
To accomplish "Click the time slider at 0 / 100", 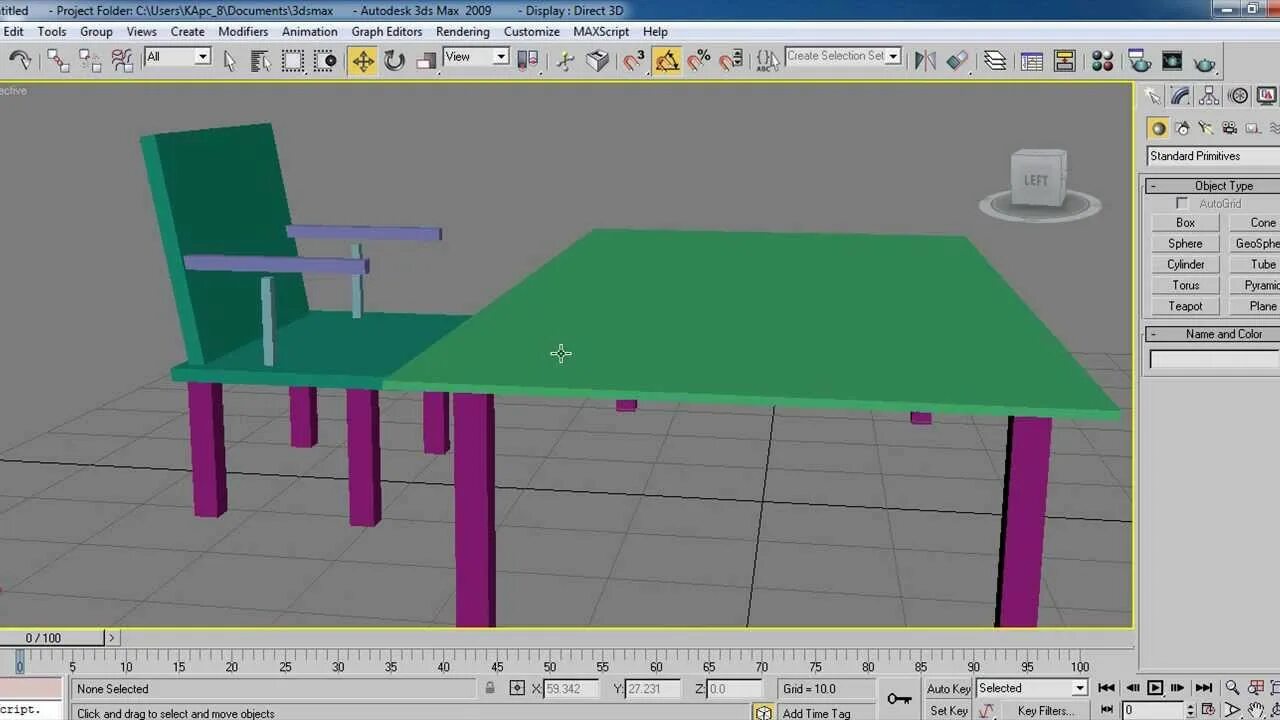I will [44, 637].
